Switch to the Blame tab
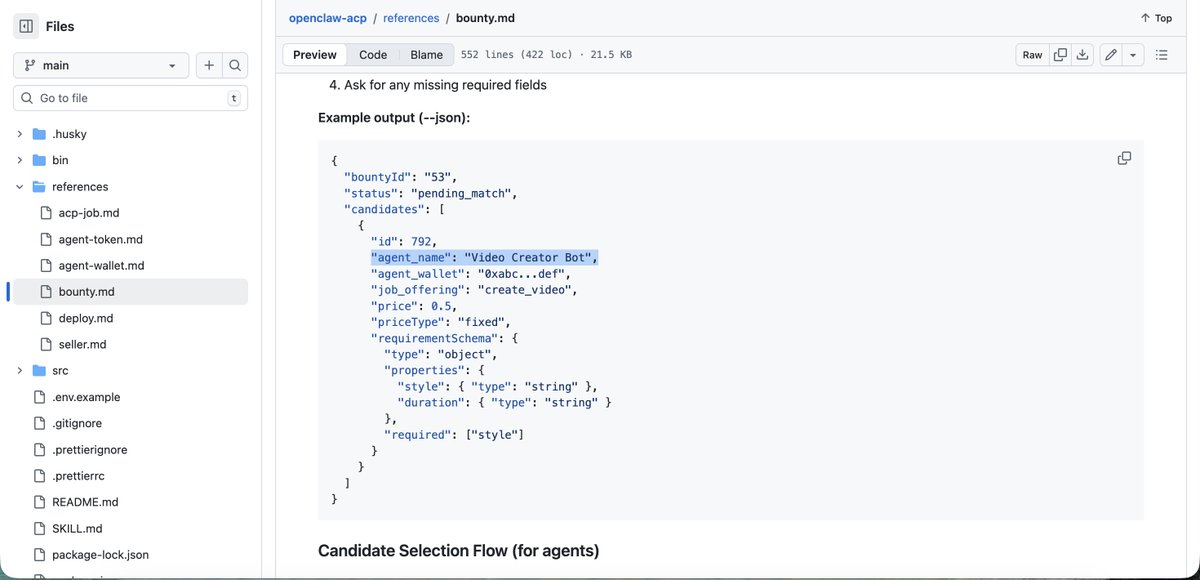 [426, 55]
